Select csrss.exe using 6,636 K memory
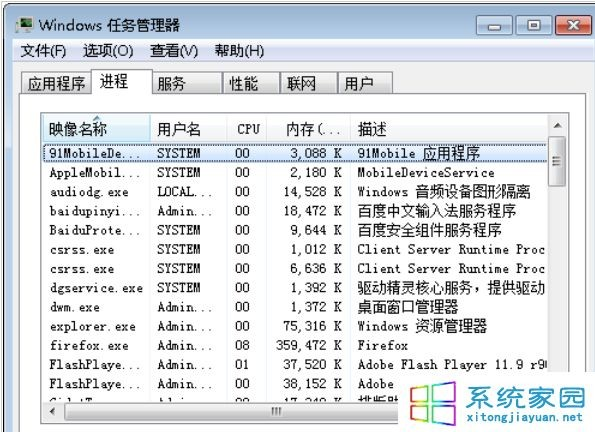The width and height of the screenshot is (595, 432). pyautogui.click(x=295, y=269)
